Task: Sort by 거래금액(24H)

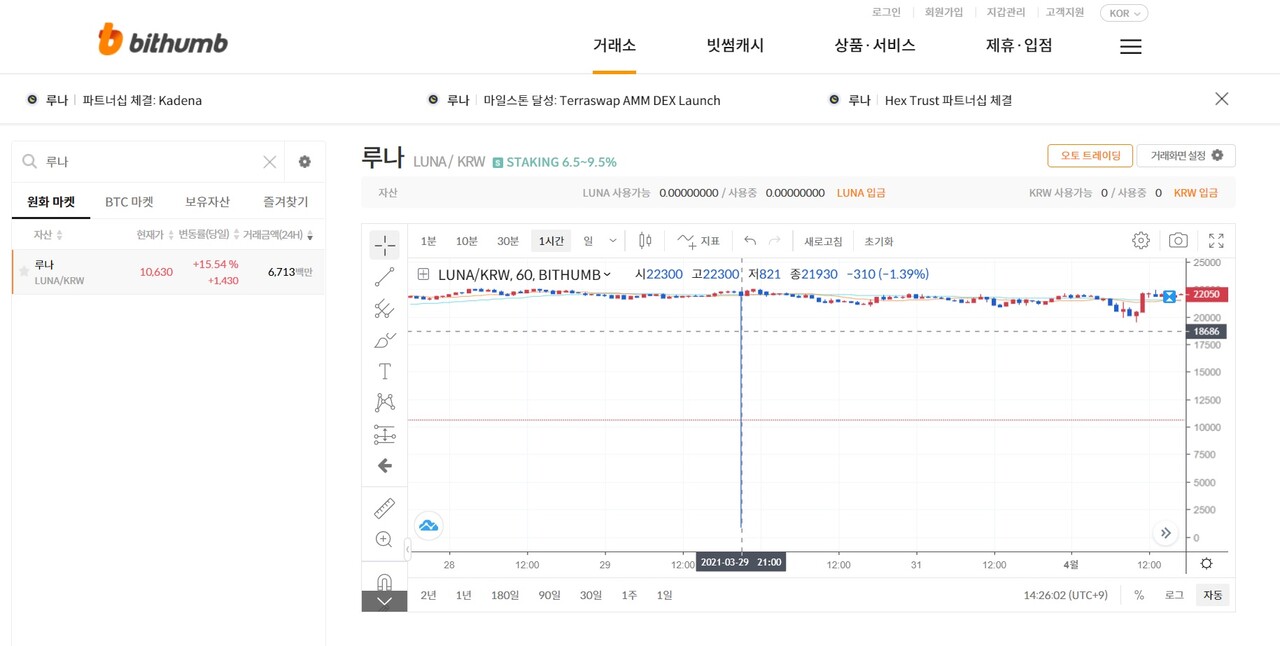Action: pyautogui.click(x=278, y=235)
